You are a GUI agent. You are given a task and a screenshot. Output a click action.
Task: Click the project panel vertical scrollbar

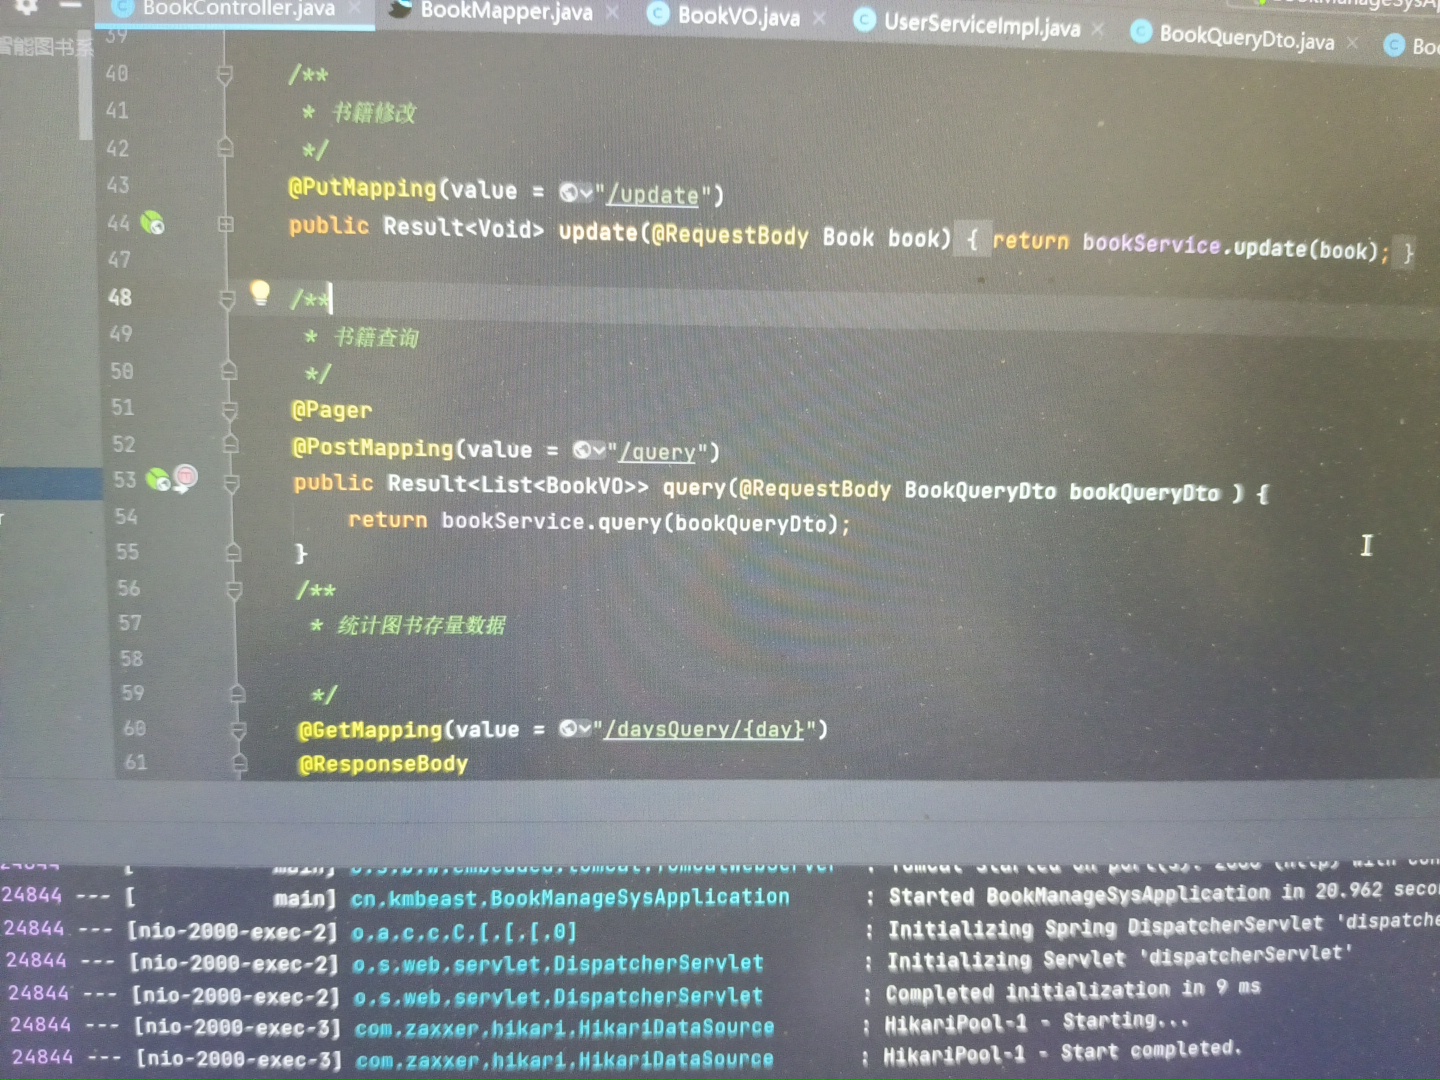click(85, 85)
